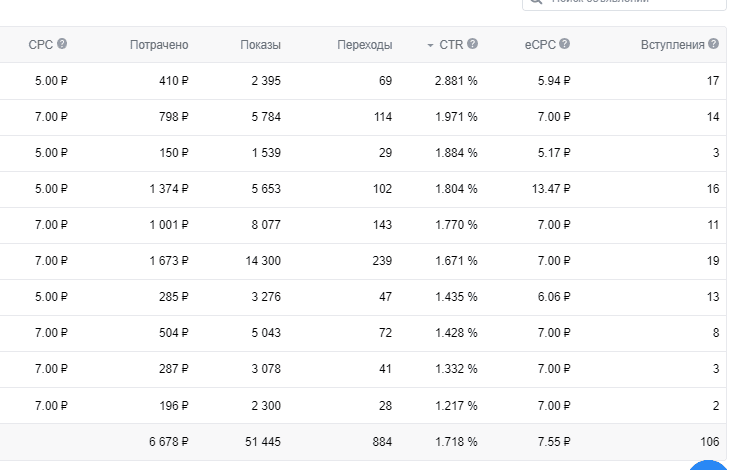The image size is (745, 470).
Task: Click the total spent value 6 678 ₽
Action: tap(166, 441)
